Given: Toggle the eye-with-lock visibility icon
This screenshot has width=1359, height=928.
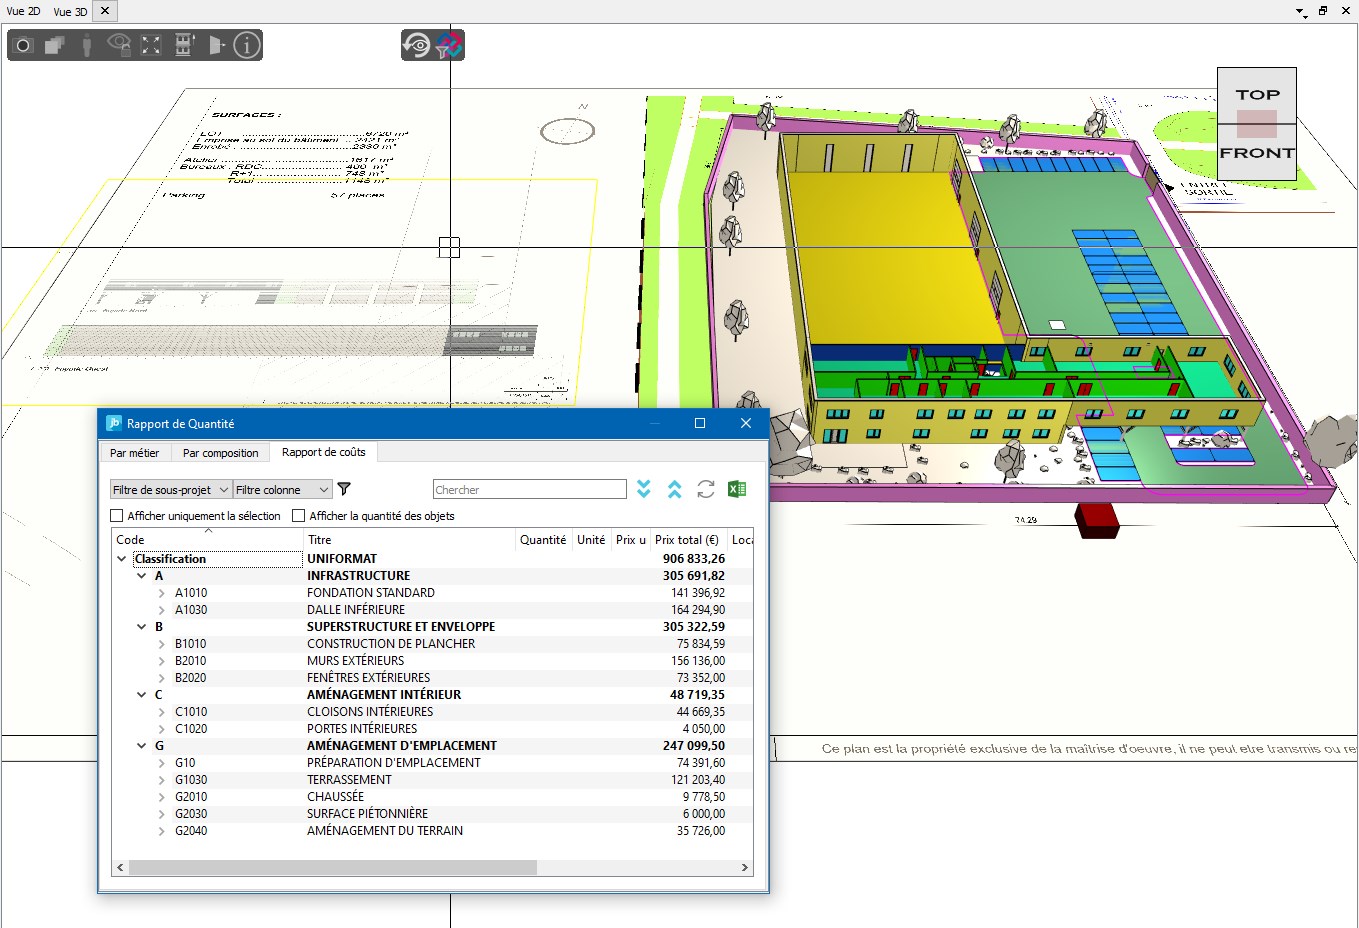Looking at the screenshot, I should 119,45.
